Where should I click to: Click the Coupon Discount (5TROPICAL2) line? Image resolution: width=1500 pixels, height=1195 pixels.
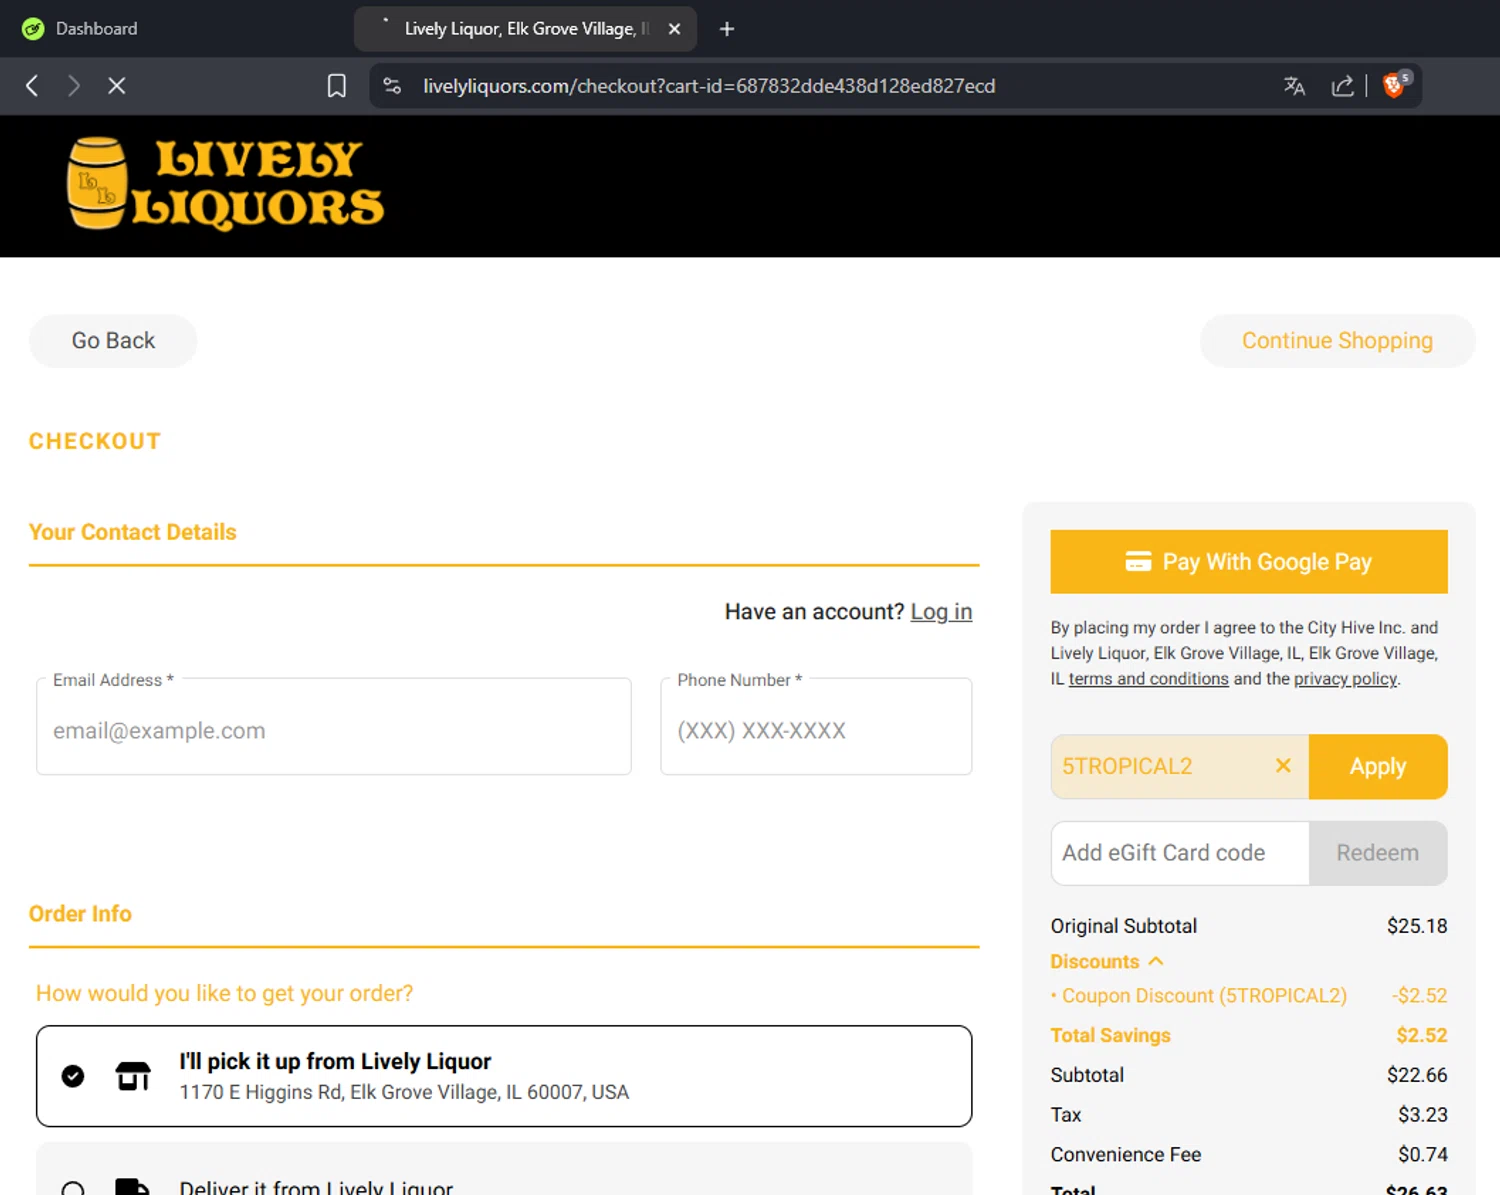point(1249,996)
